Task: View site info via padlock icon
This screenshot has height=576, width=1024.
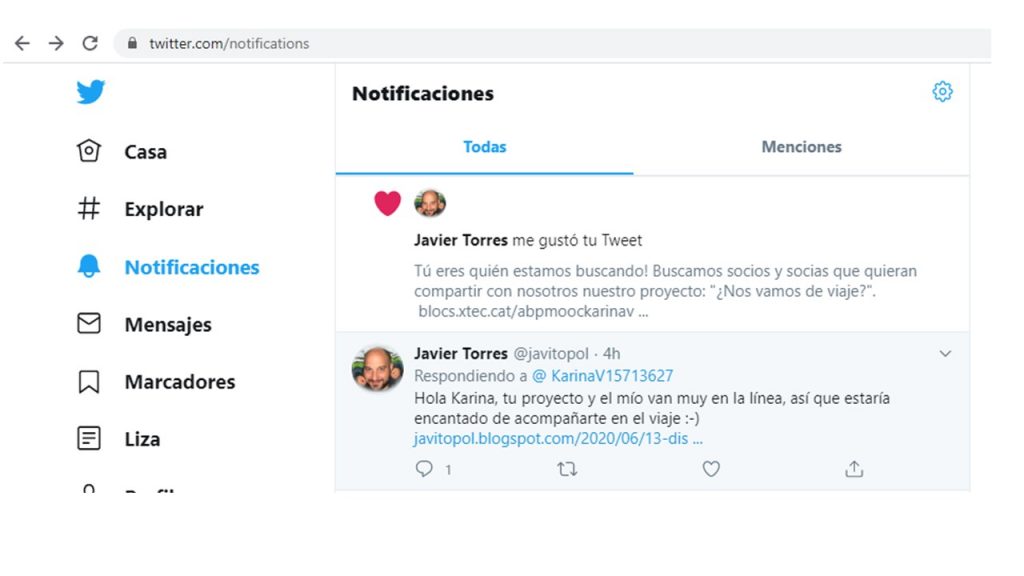Action: tap(131, 44)
